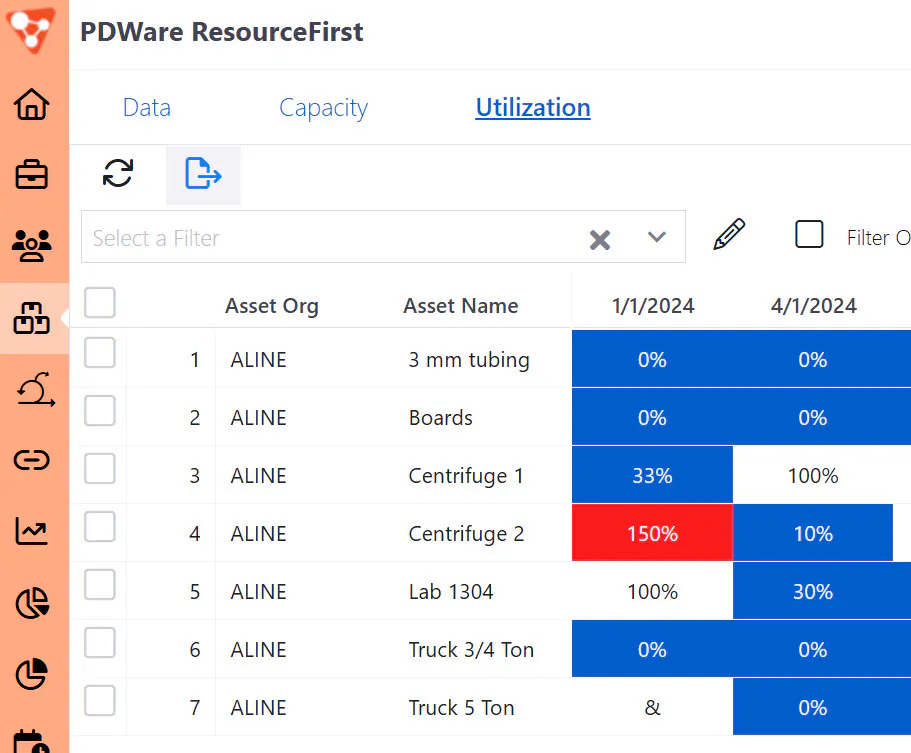This screenshot has height=753, width=911.
Task: Check the row for Truck 5 Ton
Action: point(99,701)
